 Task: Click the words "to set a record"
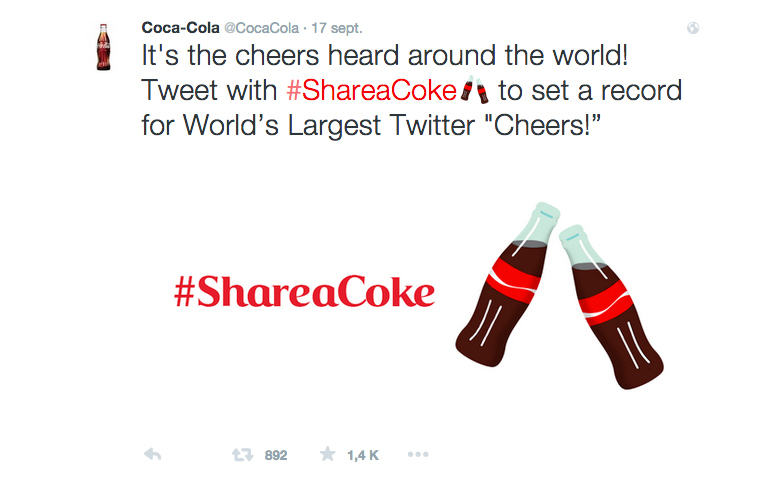click(590, 92)
